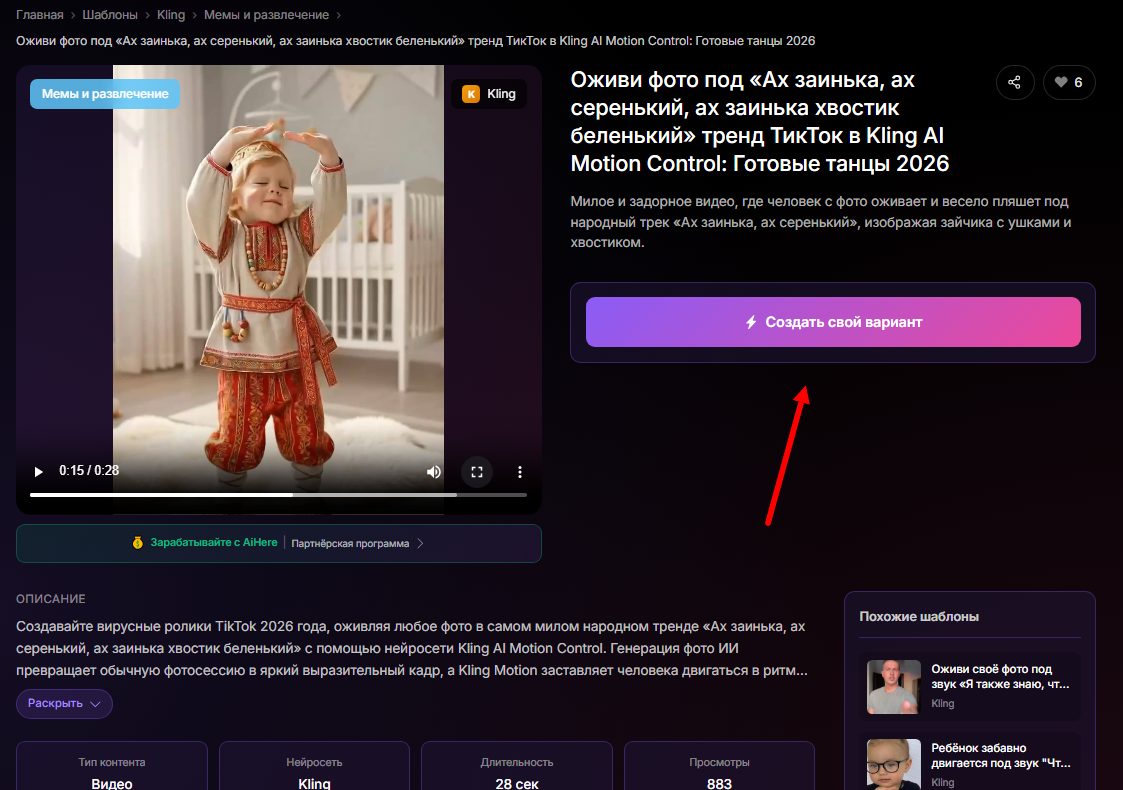Open Партнёрская программа link

(x=350, y=544)
